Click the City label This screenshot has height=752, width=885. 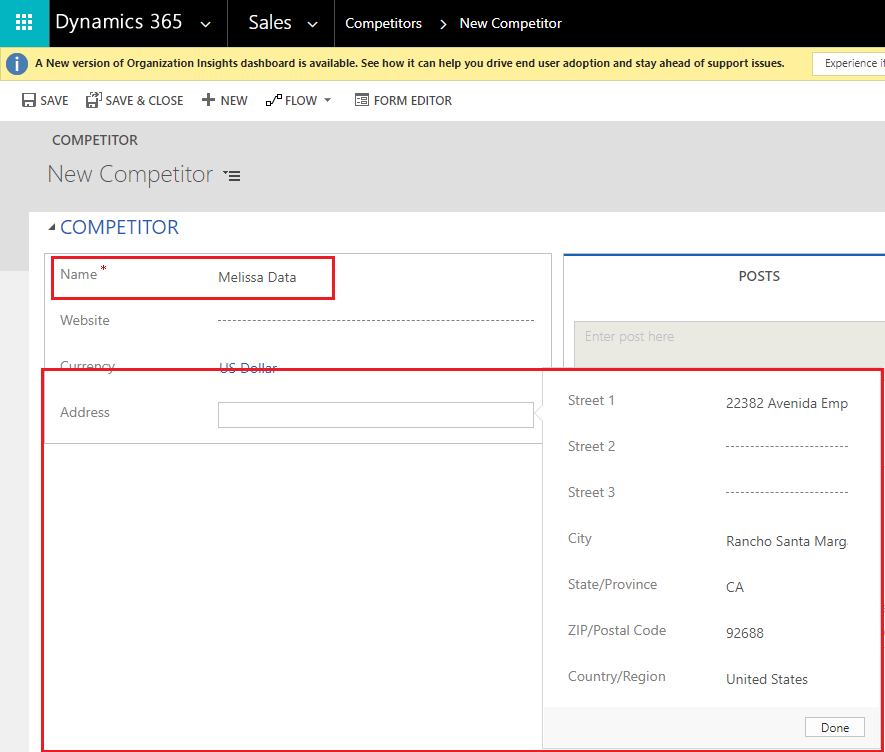click(x=580, y=538)
